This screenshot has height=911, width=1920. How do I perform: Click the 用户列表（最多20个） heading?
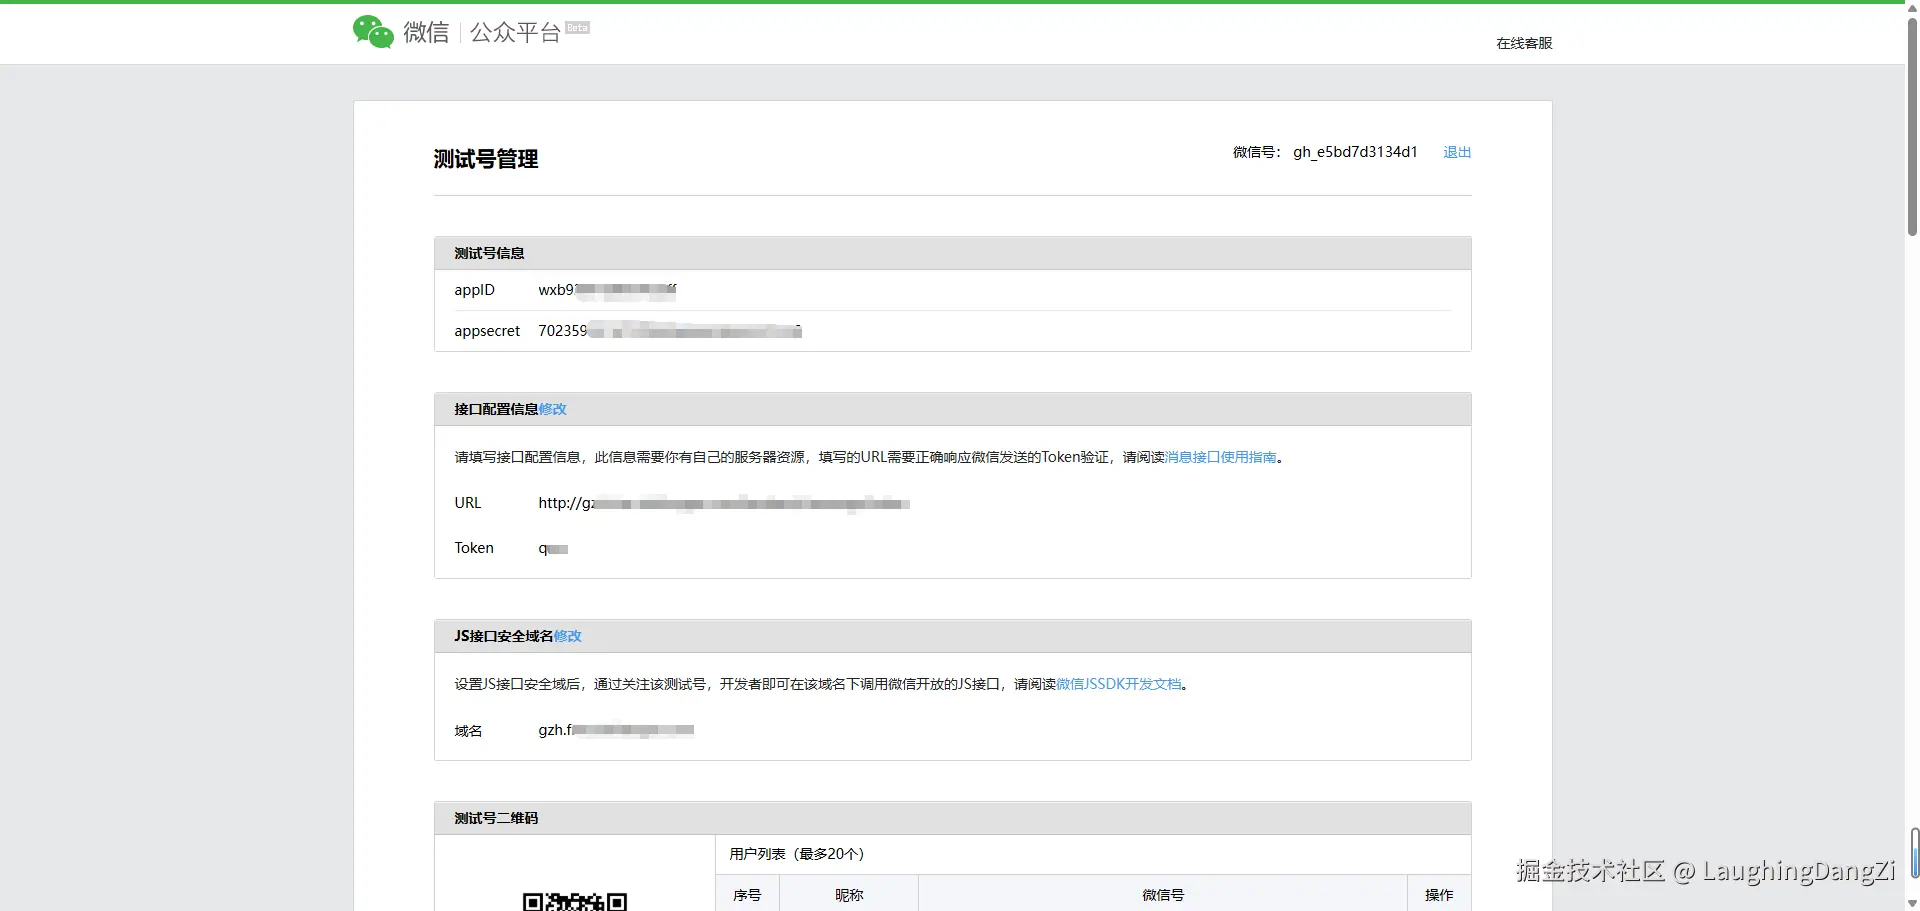pyautogui.click(x=796, y=854)
